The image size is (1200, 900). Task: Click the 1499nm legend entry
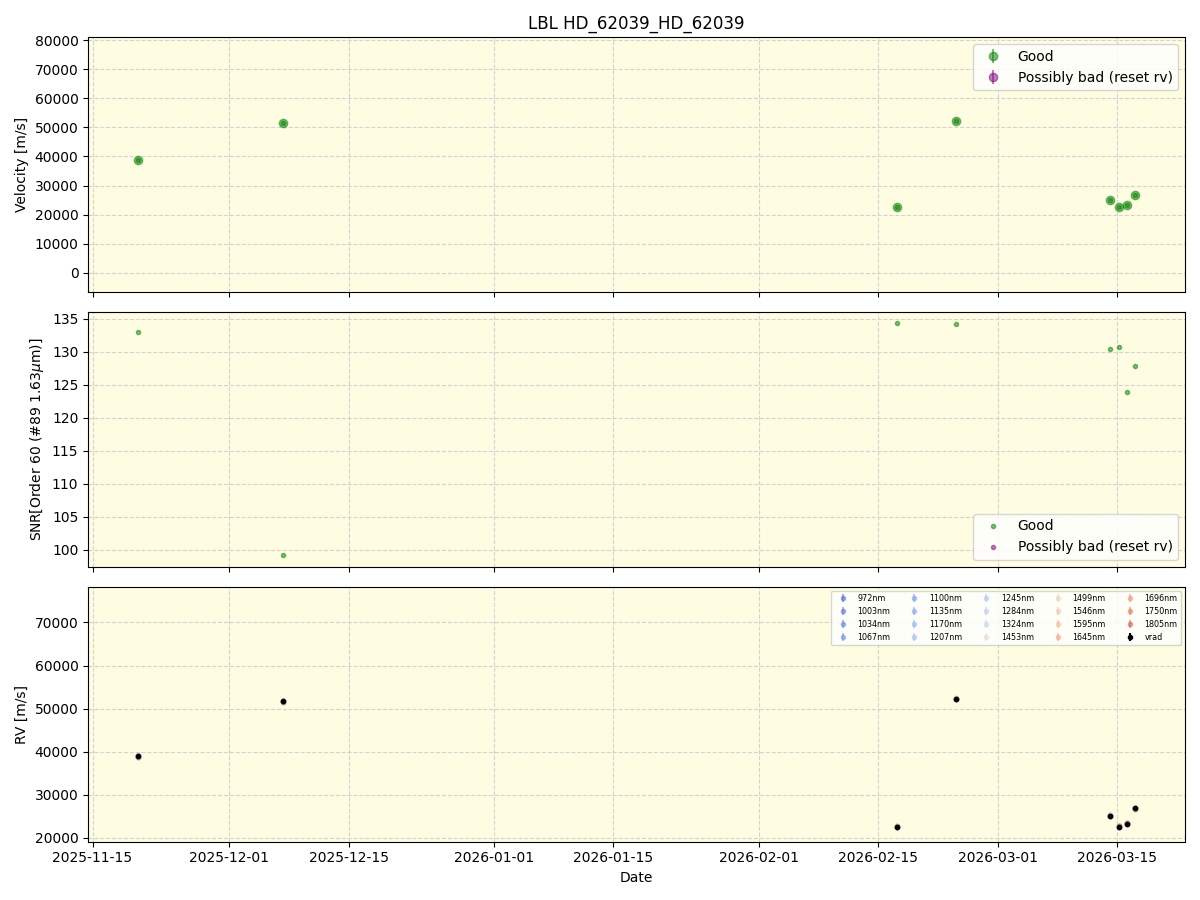(1080, 598)
